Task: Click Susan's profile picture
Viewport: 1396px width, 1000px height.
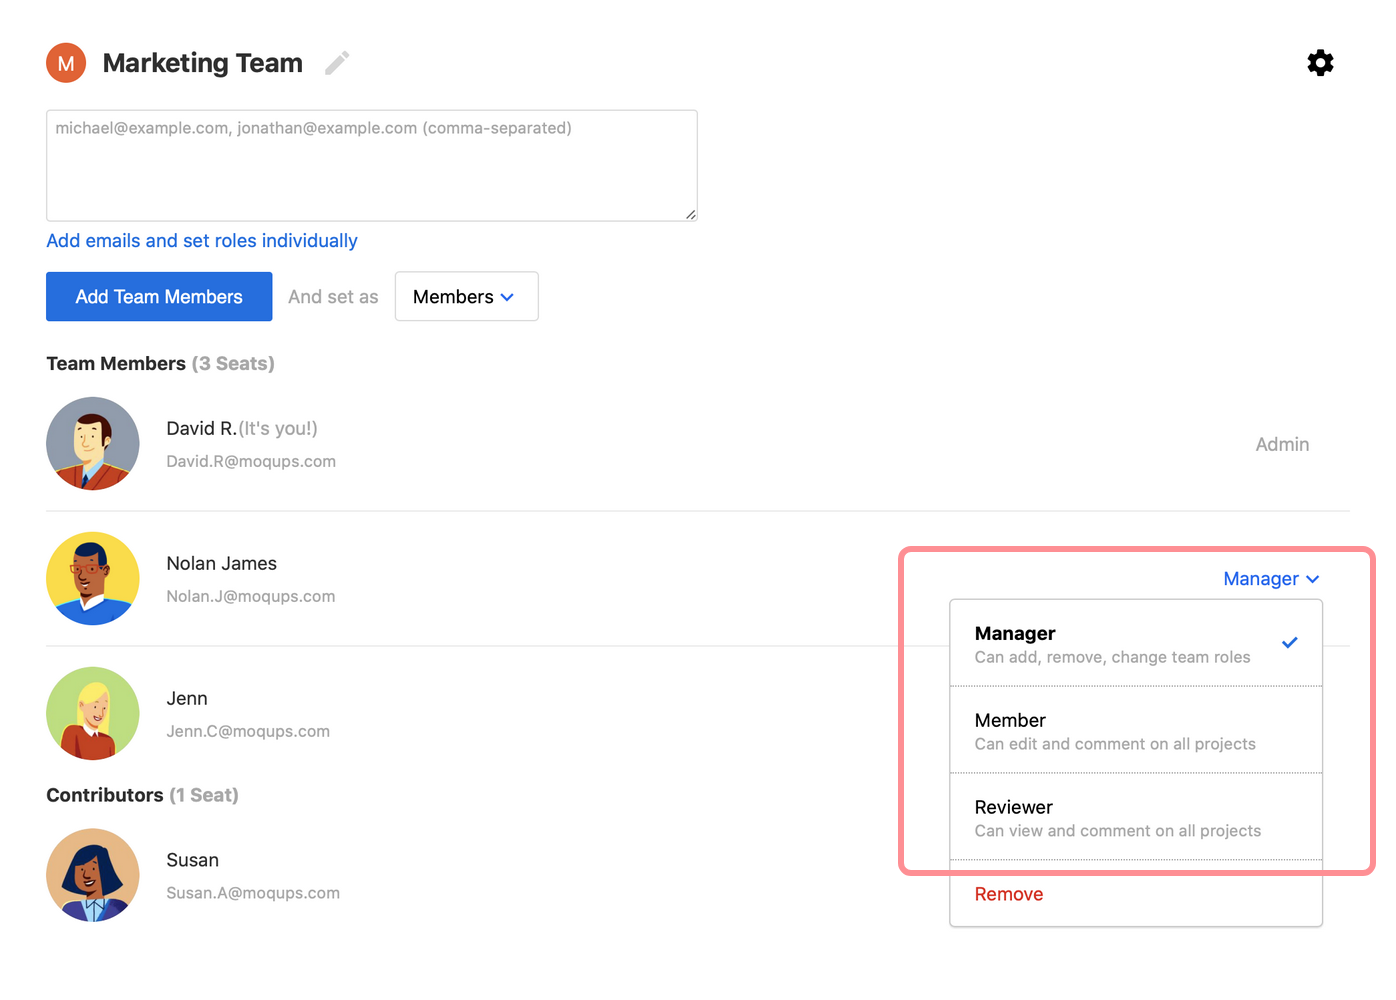Action: 92,874
